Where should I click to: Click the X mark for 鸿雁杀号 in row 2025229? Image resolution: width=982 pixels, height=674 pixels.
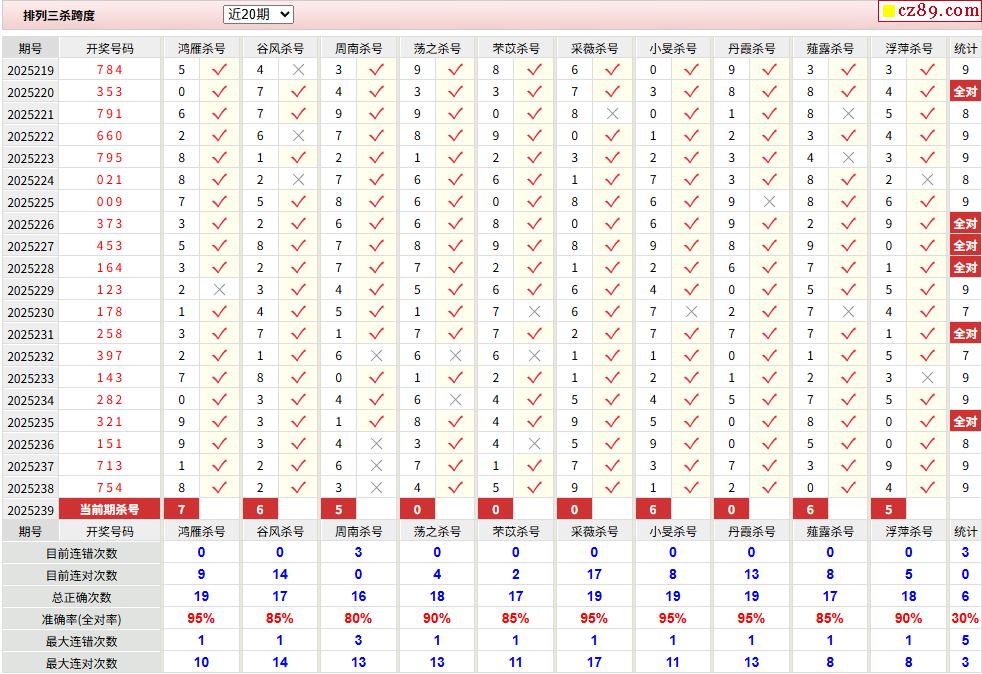click(x=219, y=289)
